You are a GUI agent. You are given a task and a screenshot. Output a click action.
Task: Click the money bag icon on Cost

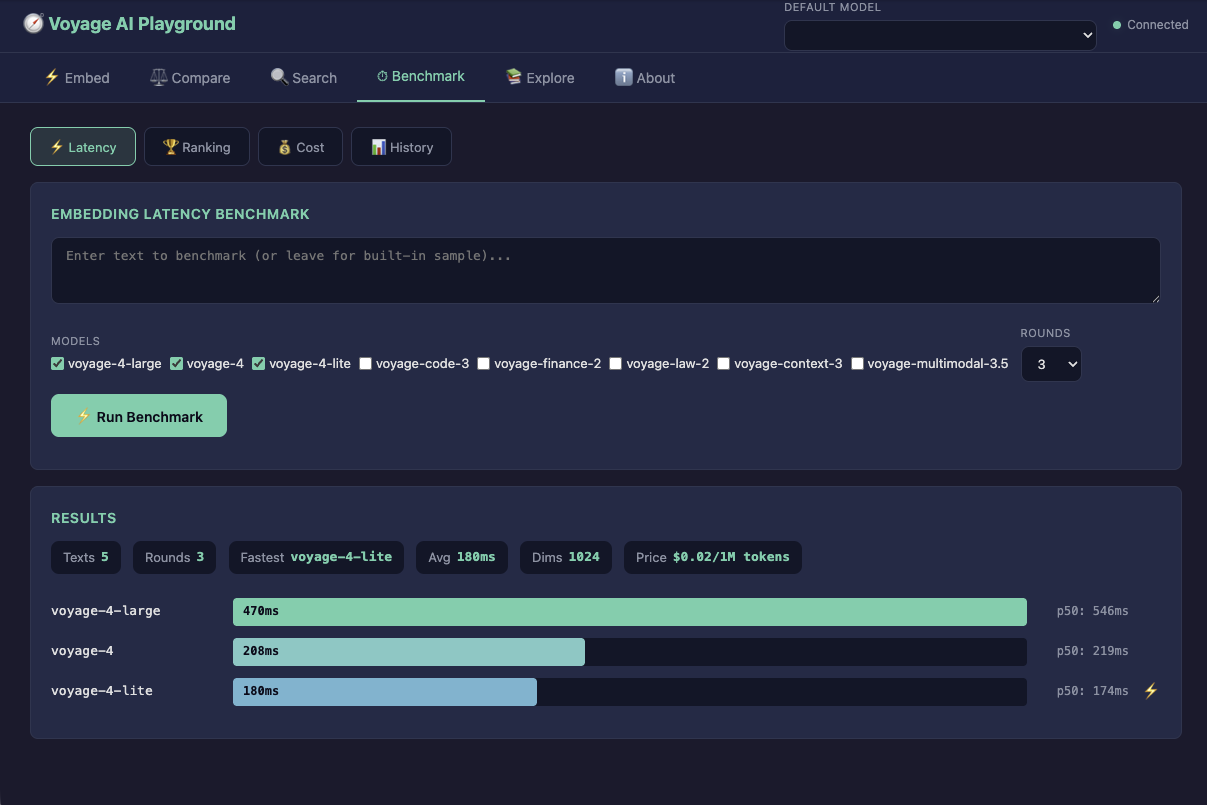[284, 147]
